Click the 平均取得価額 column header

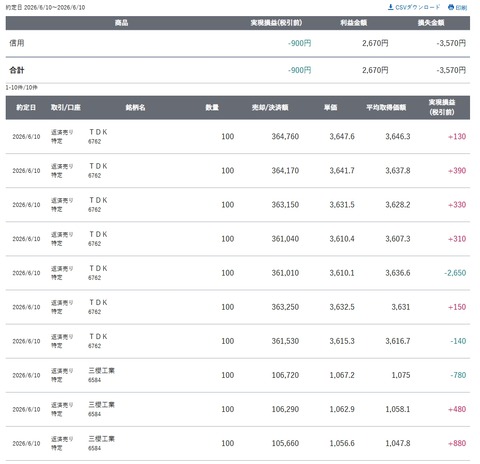click(386, 107)
